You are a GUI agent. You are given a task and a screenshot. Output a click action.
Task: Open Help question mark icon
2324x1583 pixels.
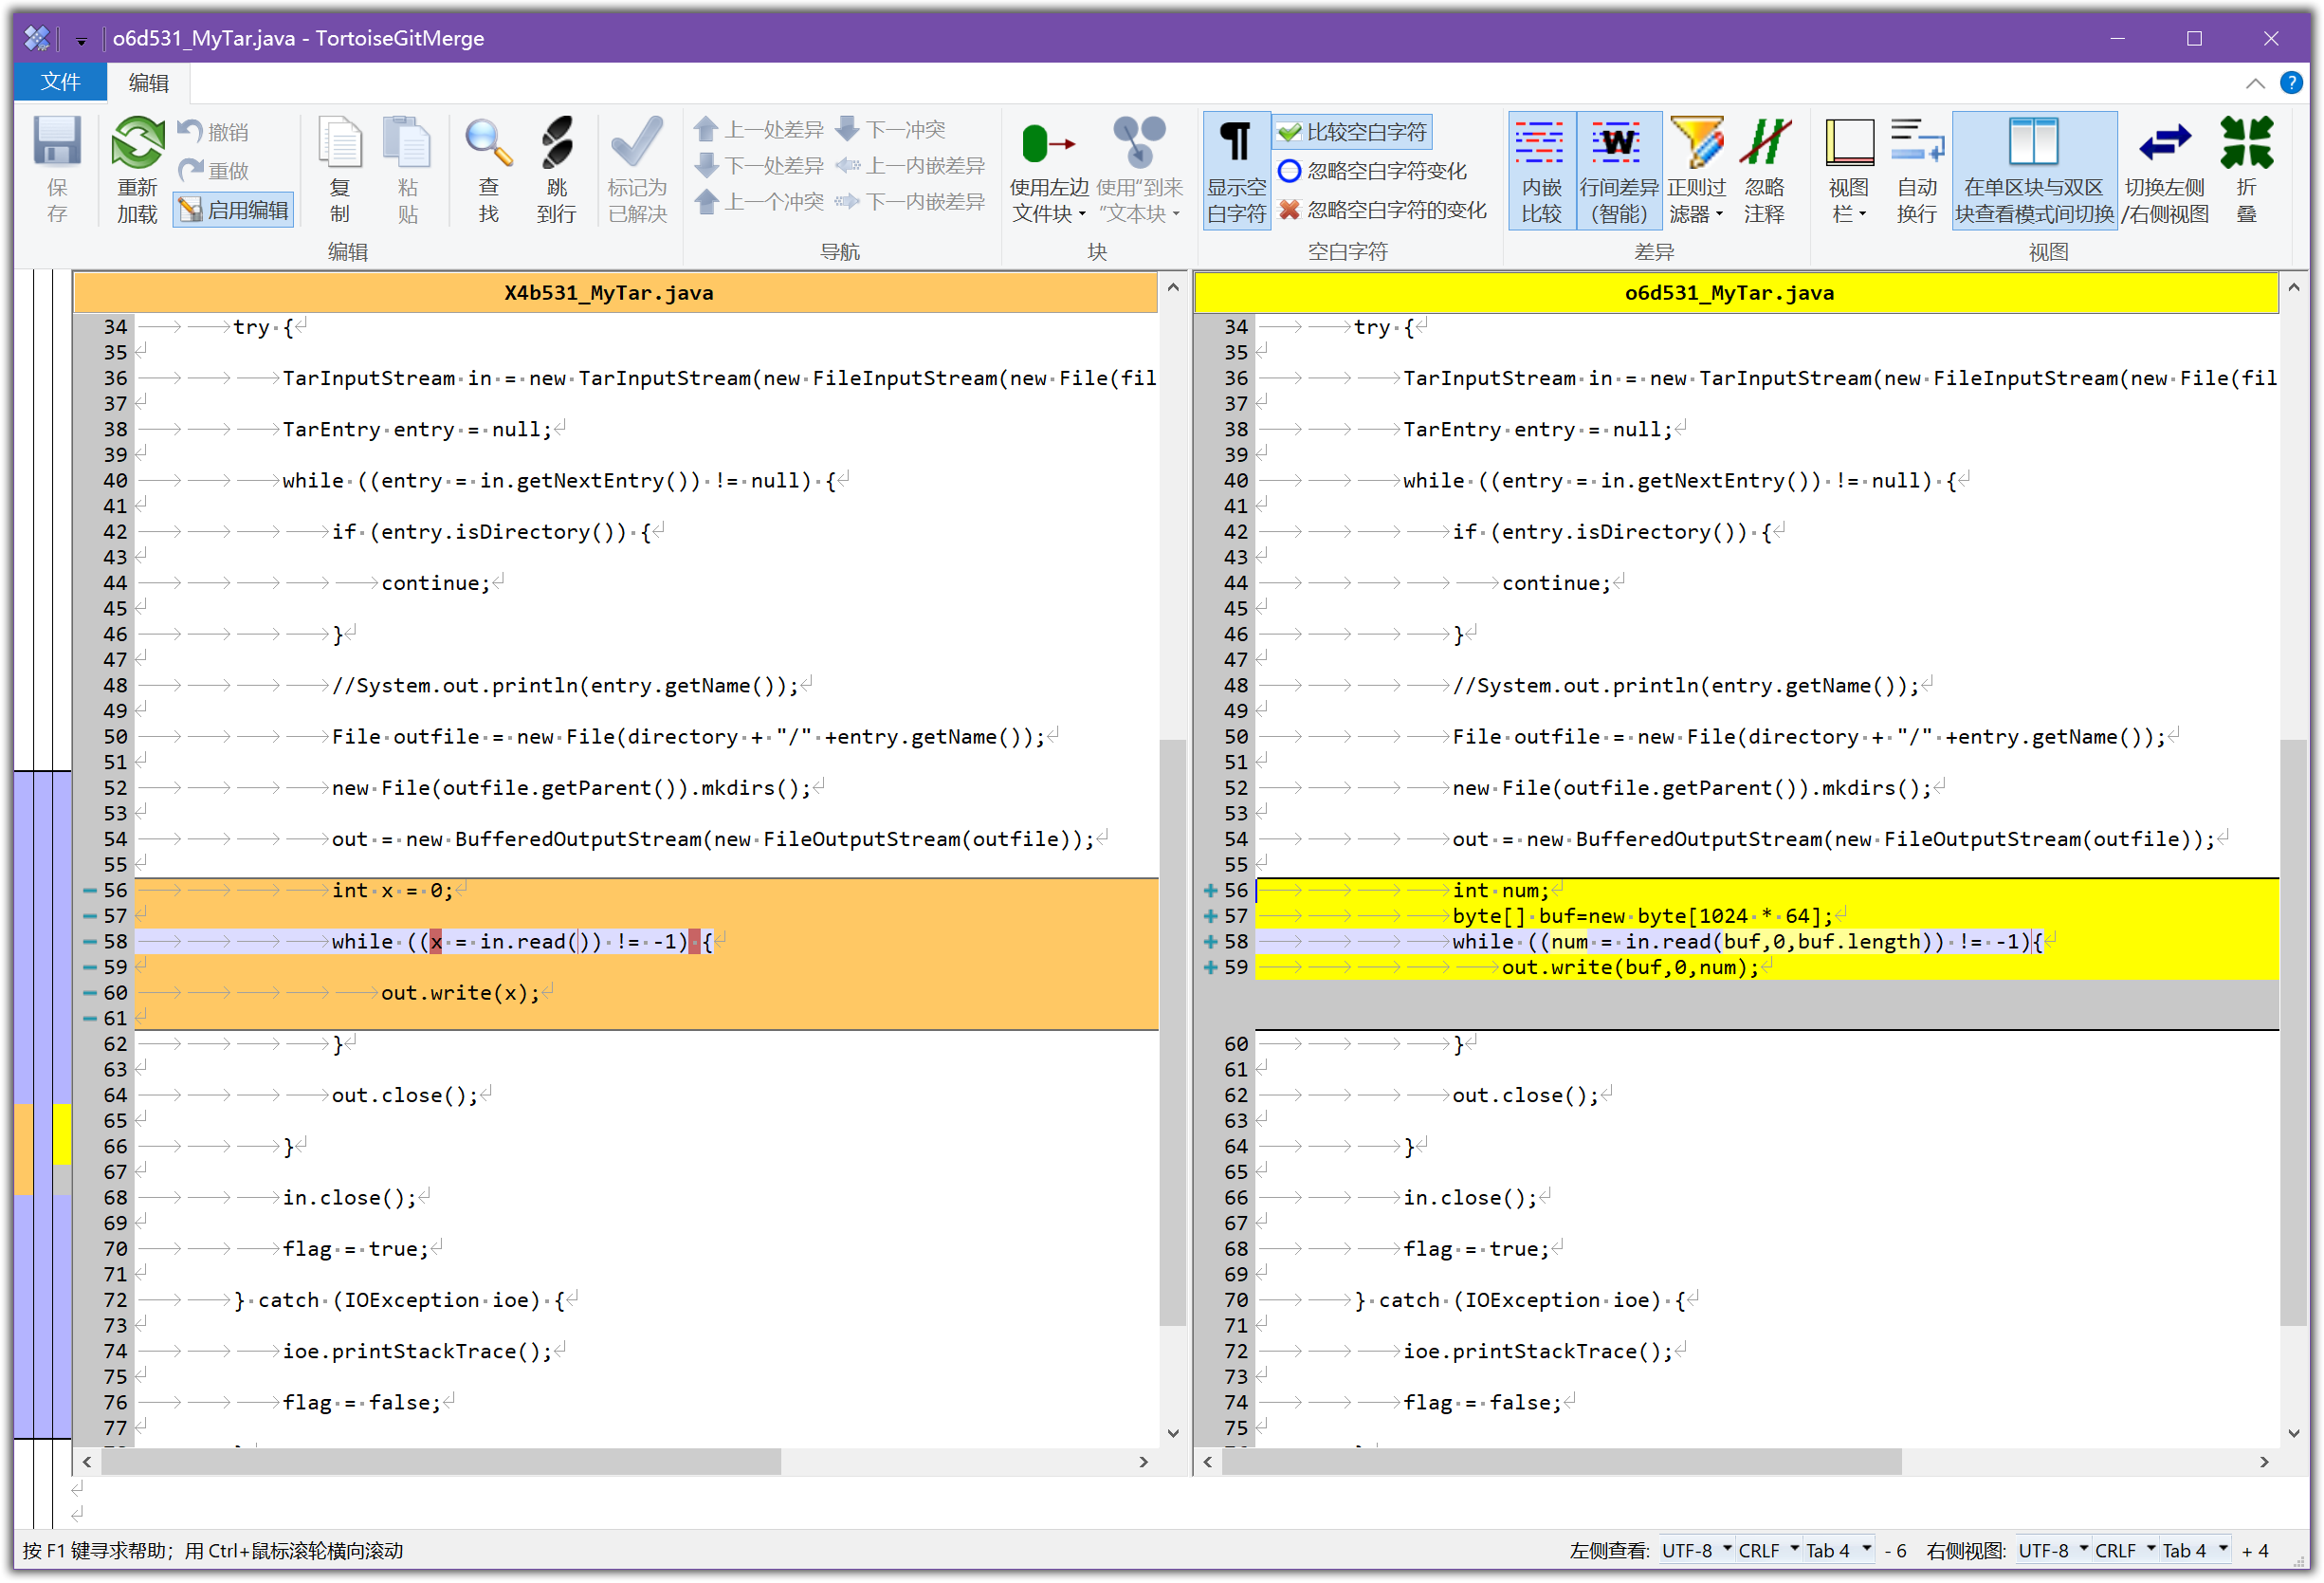pyautogui.click(x=2290, y=82)
